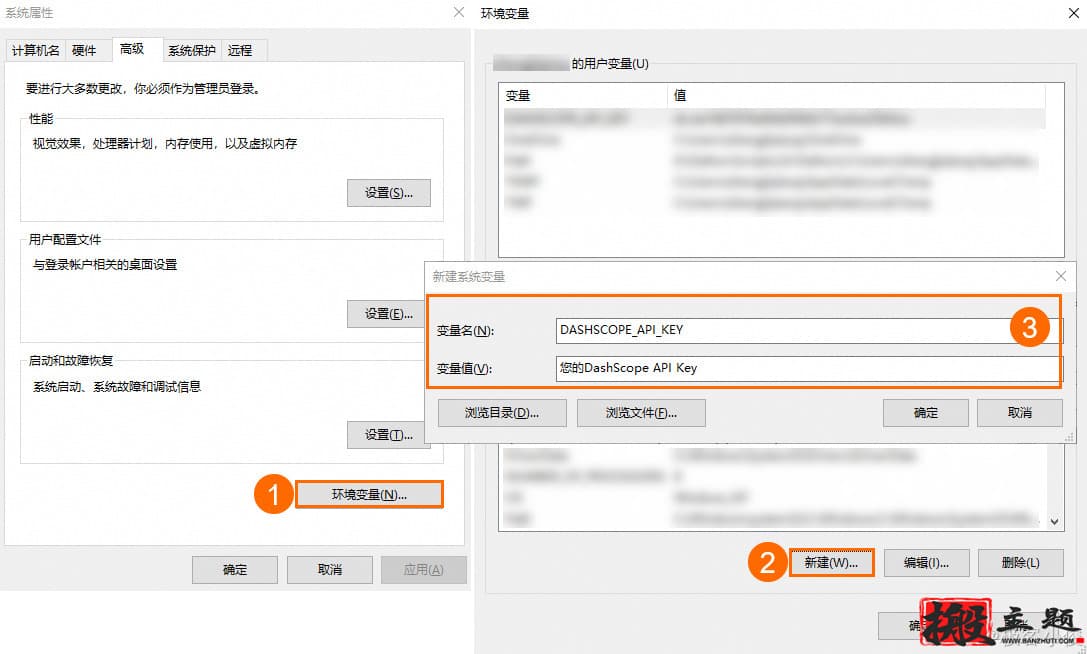Click 编辑(I)... under system variables
This screenshot has height=654, width=1087.
pos(926,562)
